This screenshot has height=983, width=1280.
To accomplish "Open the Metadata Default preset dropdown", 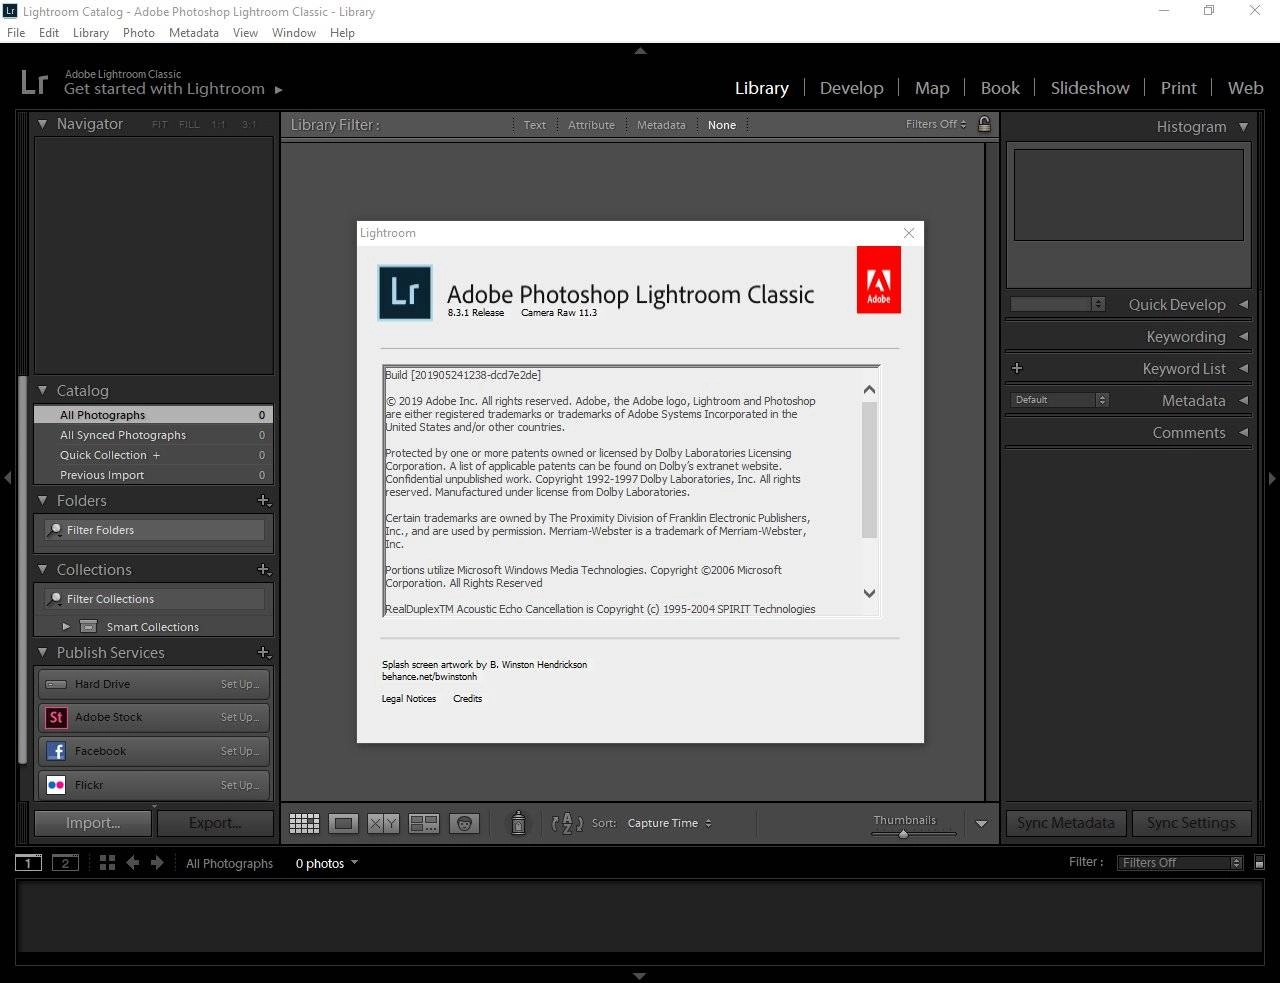I will (1059, 400).
